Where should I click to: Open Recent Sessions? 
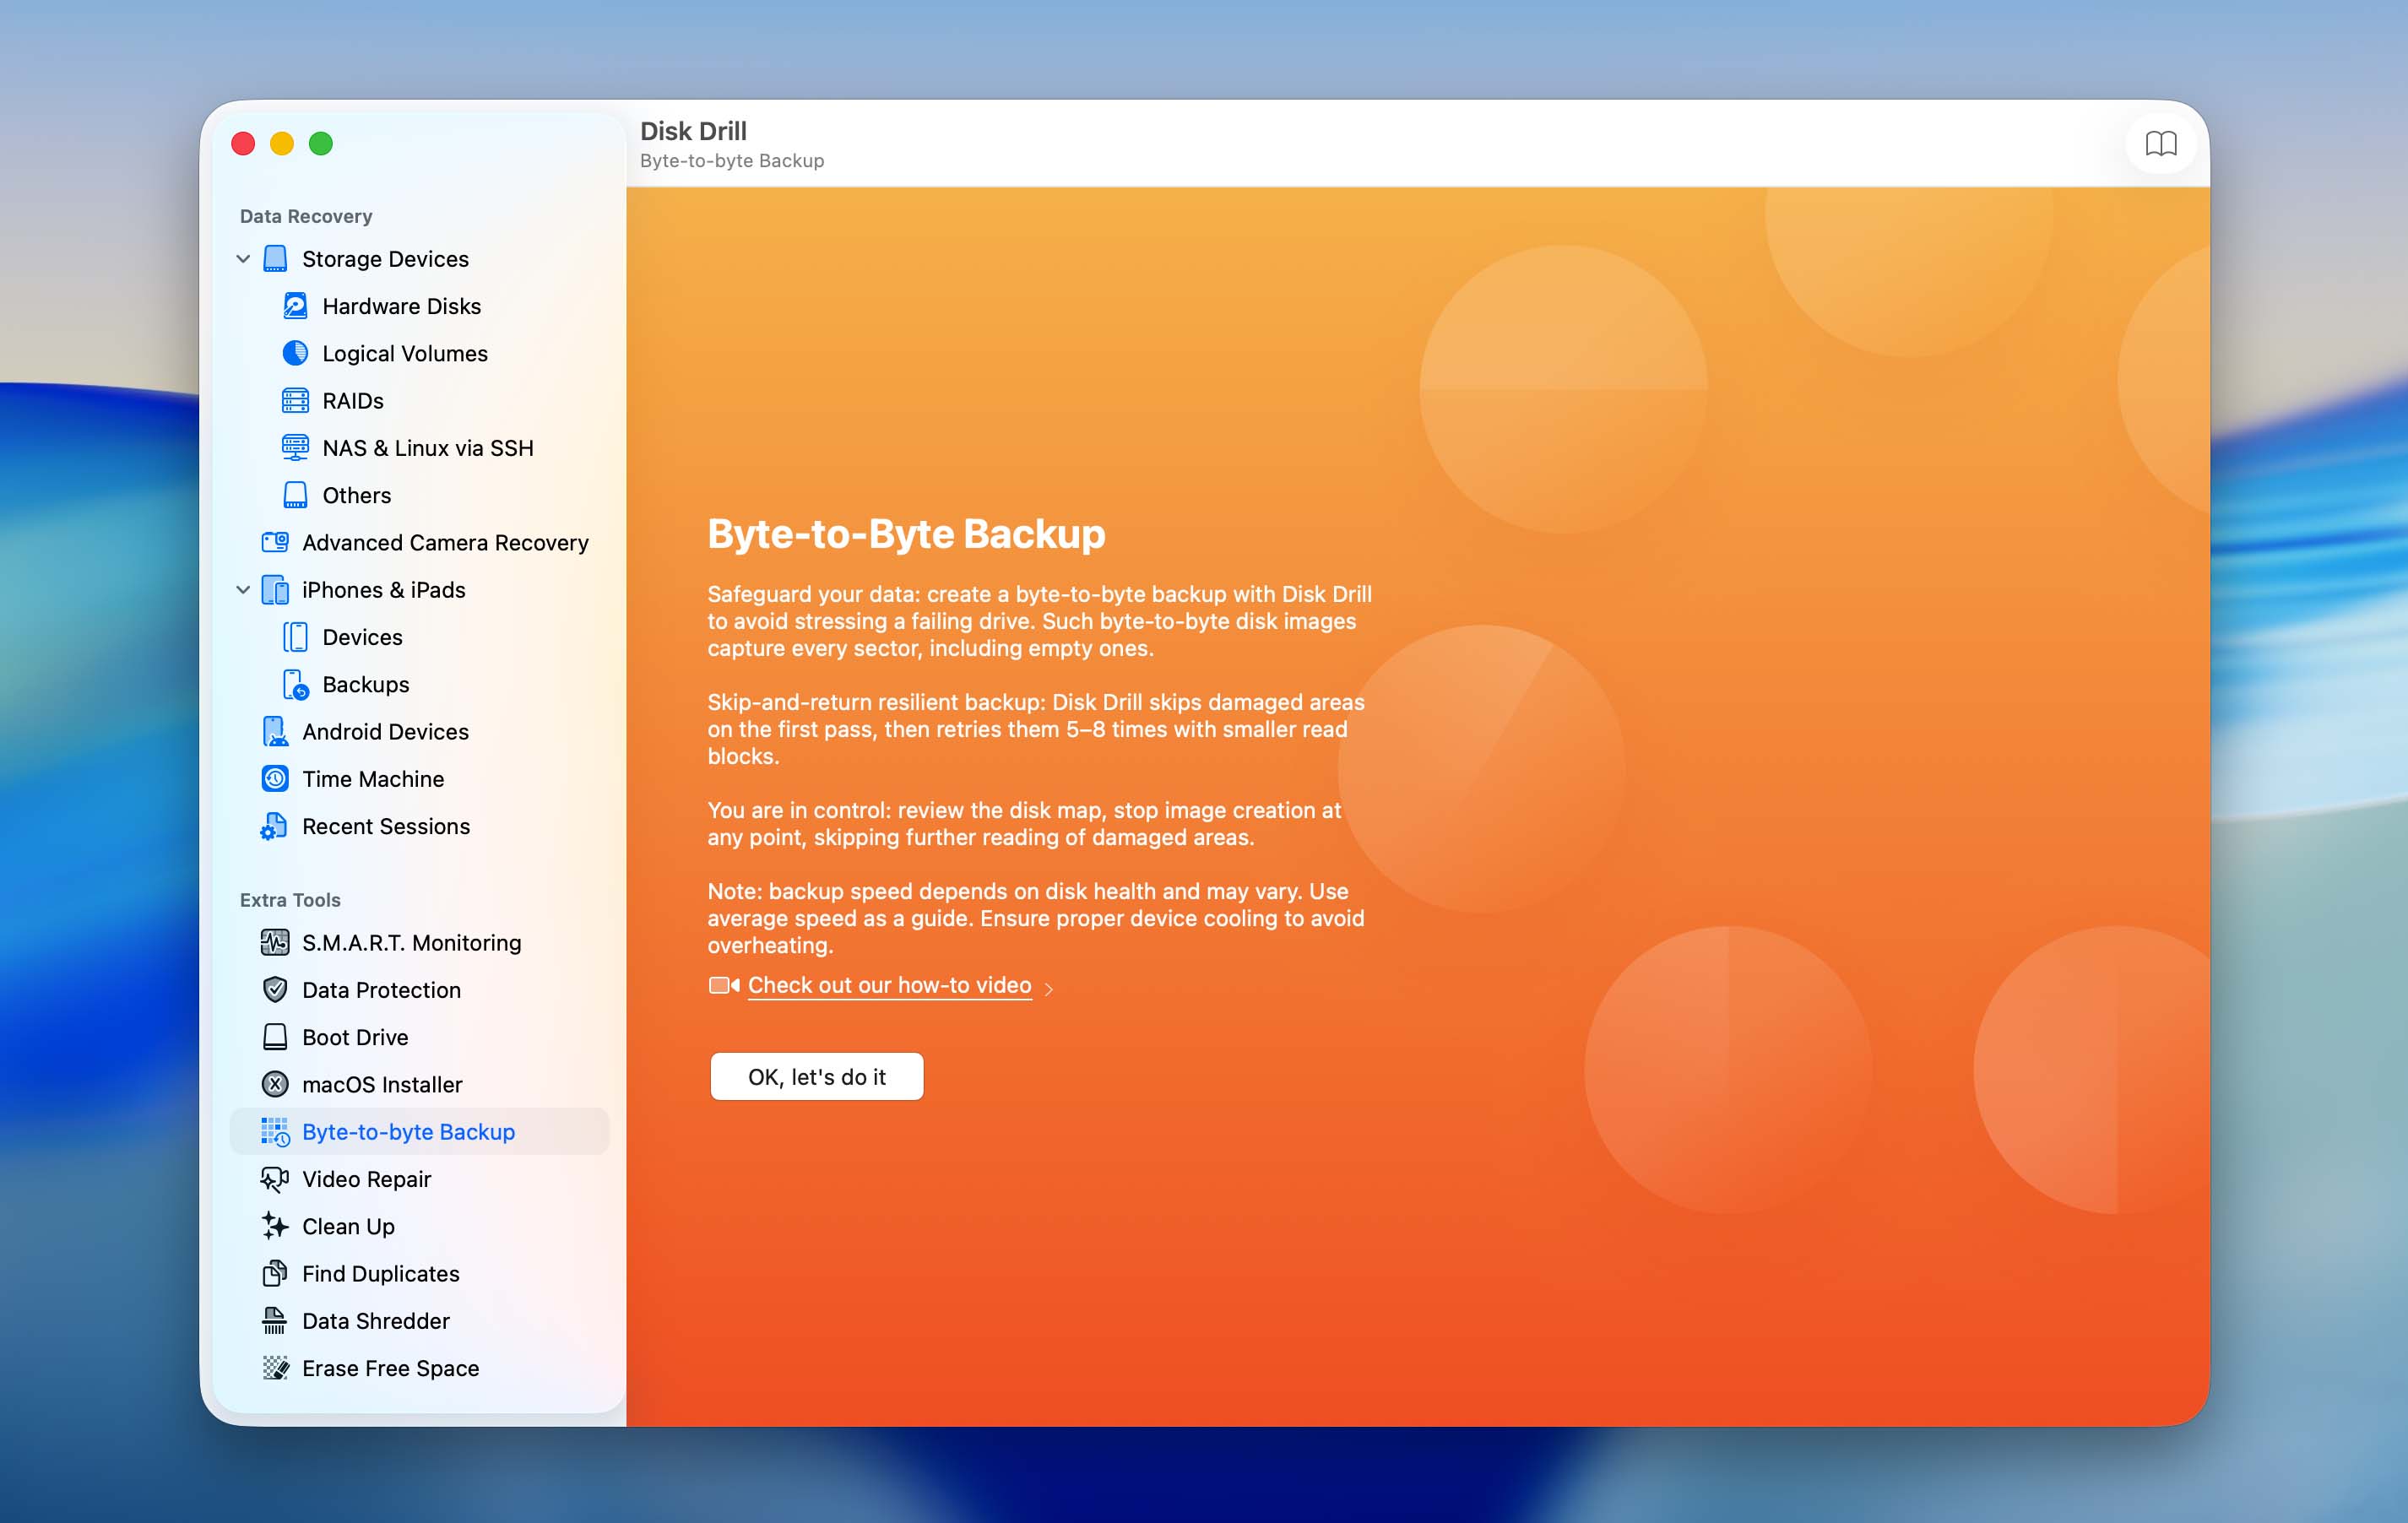[420, 826]
